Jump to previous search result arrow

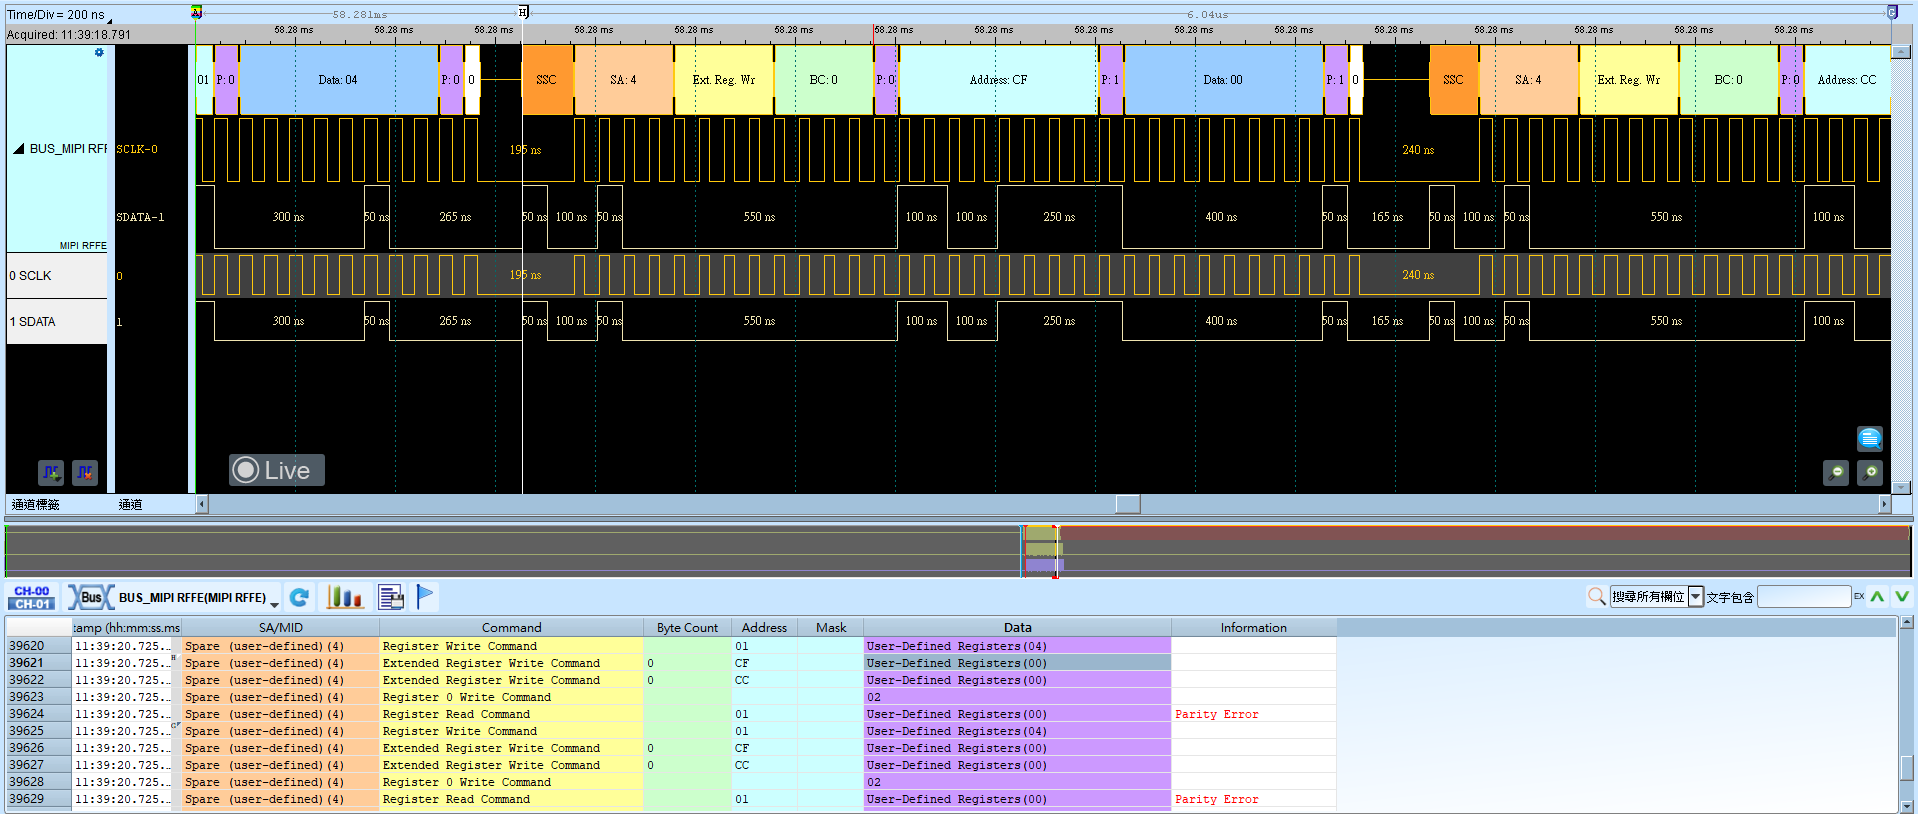coord(1877,597)
